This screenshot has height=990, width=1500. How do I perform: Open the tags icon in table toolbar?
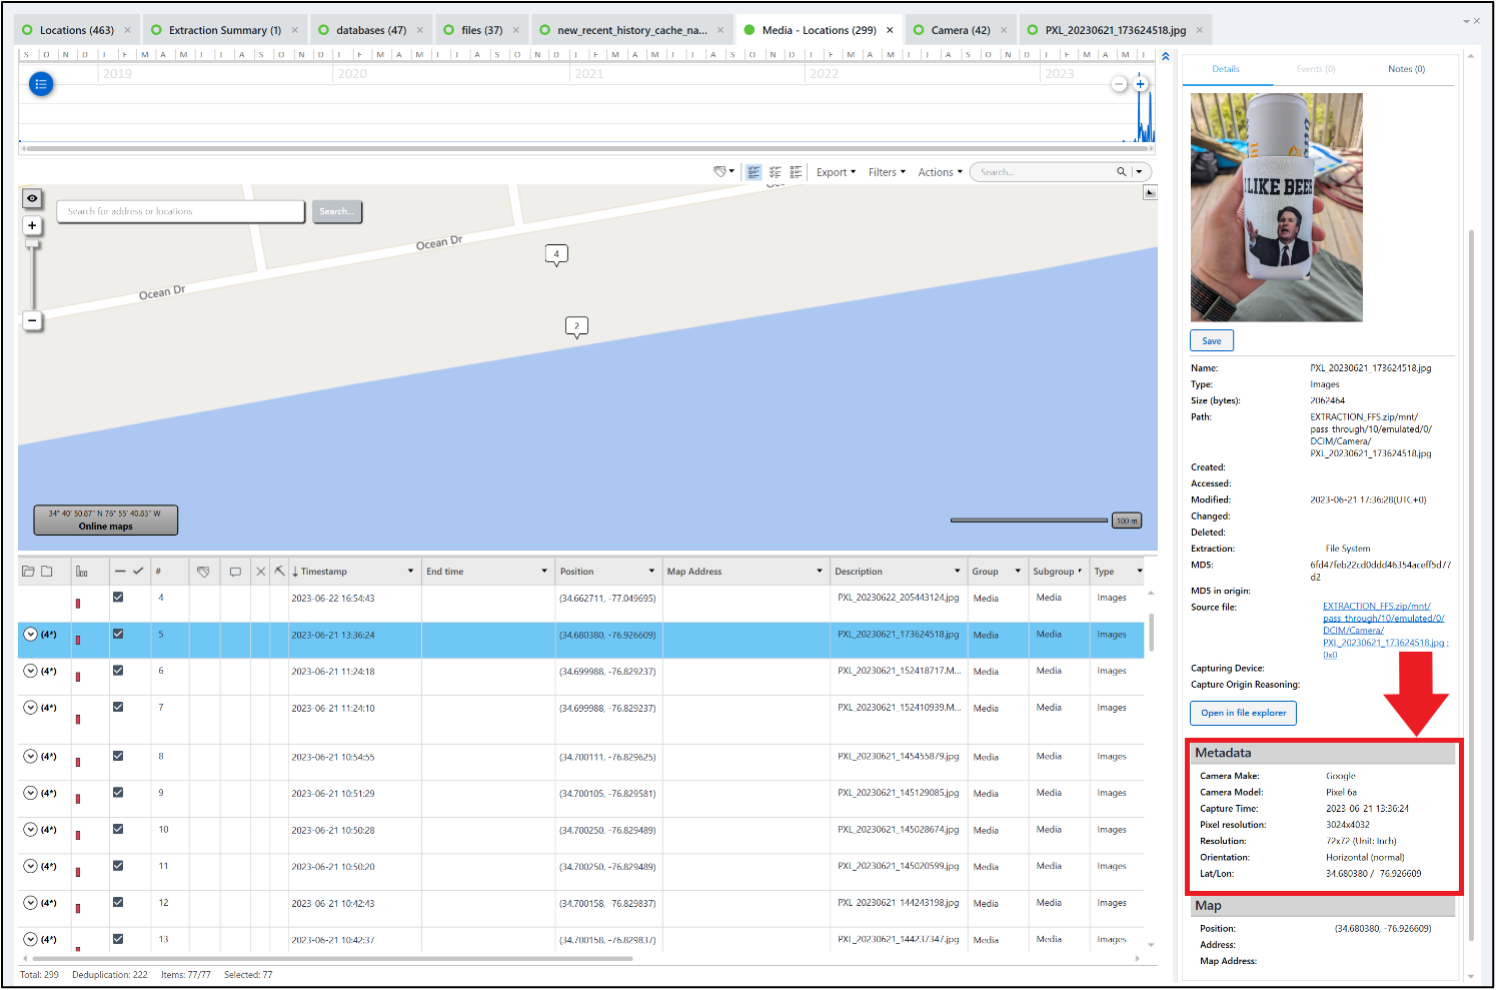(721, 172)
